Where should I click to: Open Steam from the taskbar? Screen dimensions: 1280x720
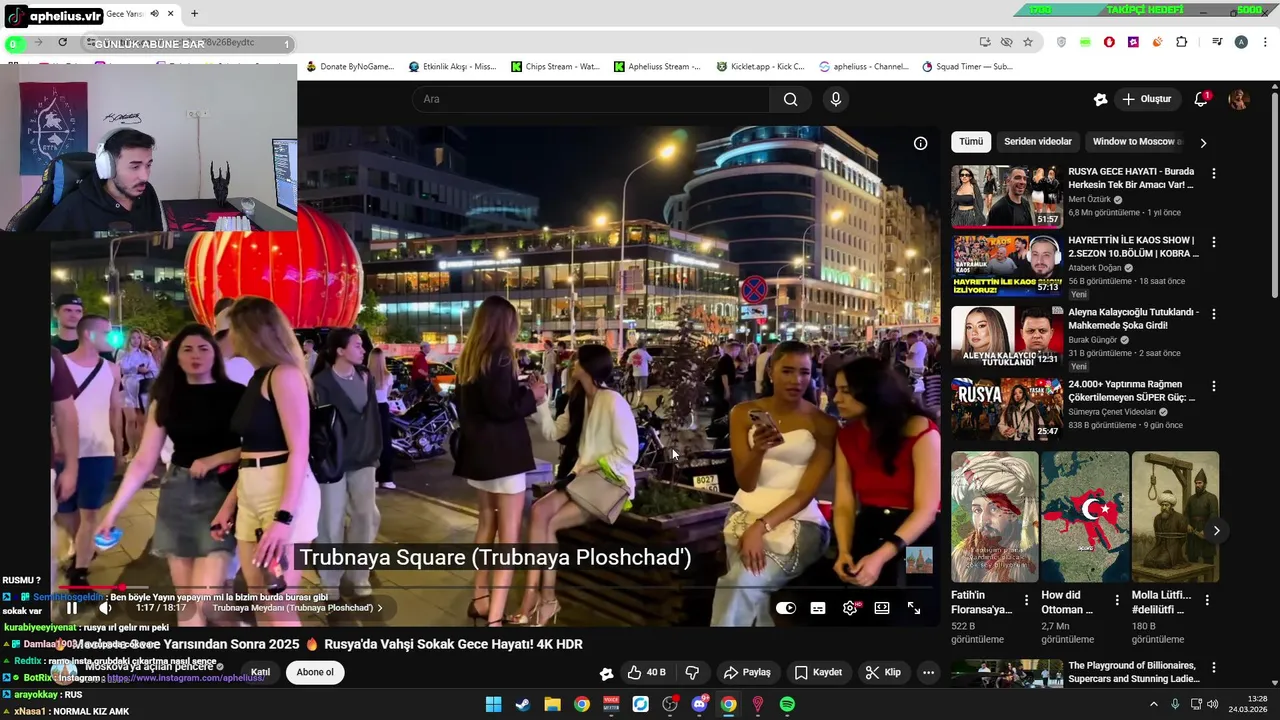click(x=522, y=704)
